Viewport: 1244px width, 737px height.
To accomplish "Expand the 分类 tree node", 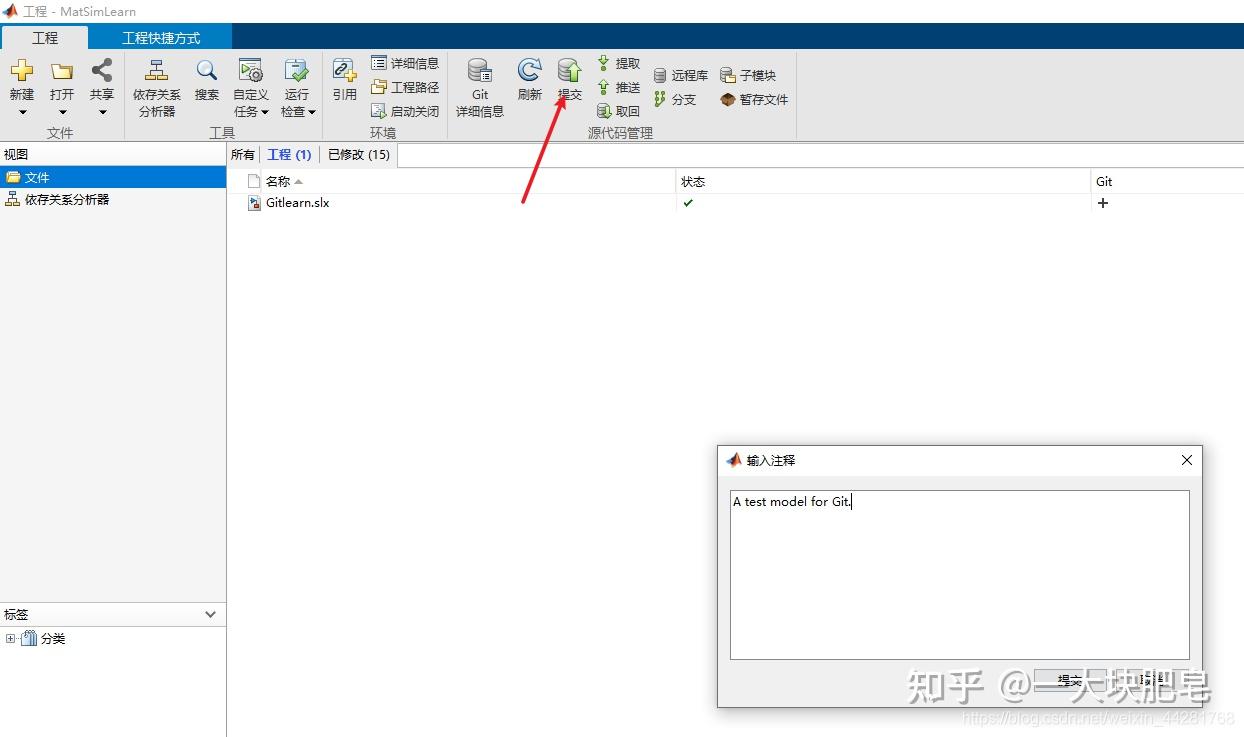I will (9, 638).
